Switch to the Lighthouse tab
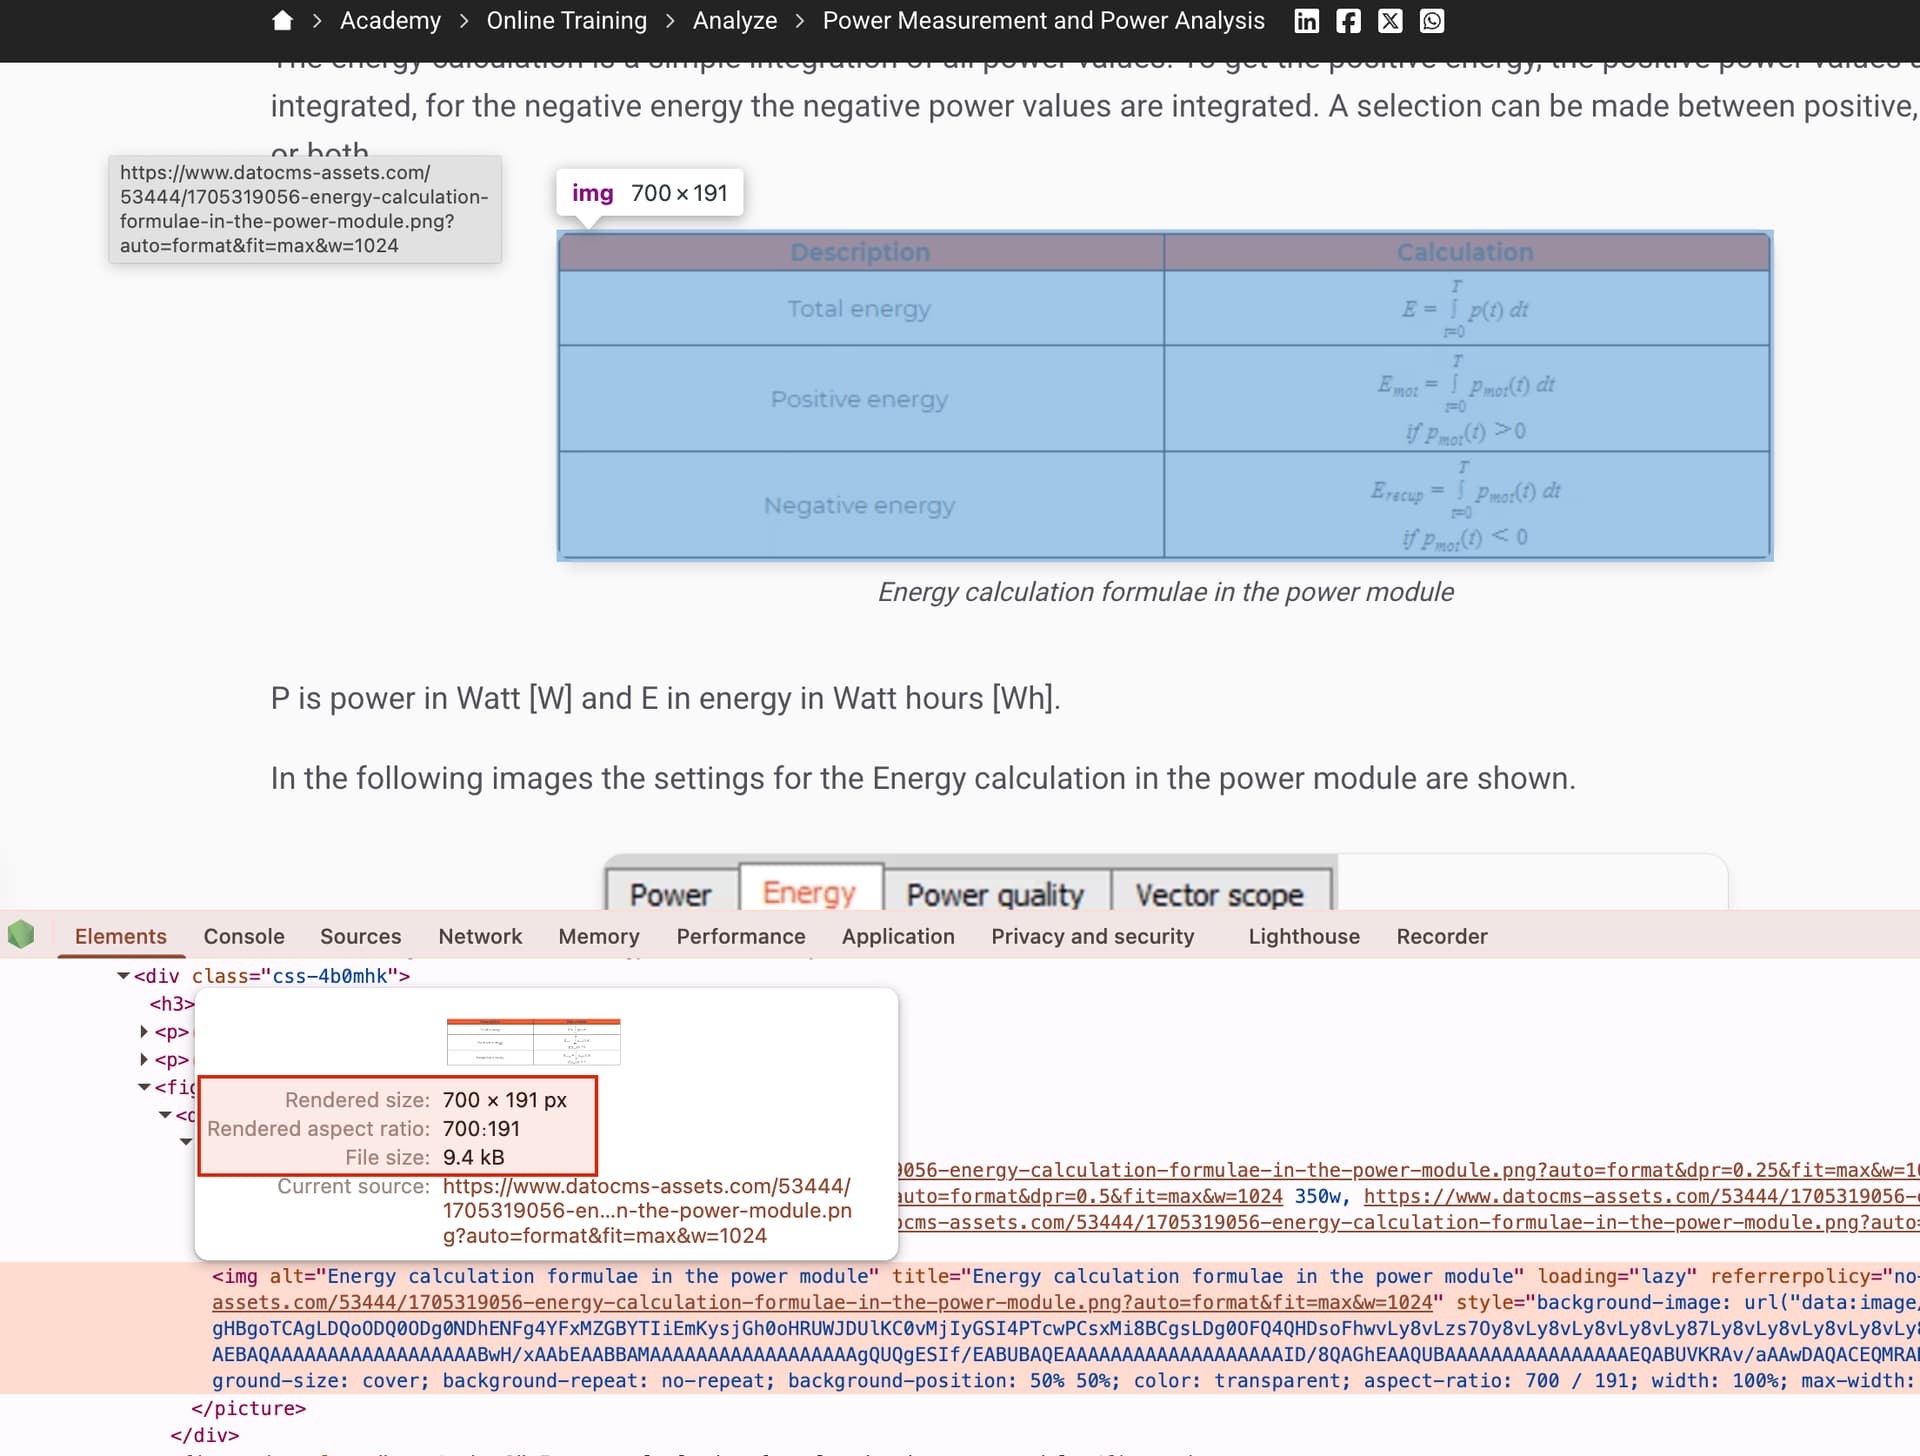The width and height of the screenshot is (1920, 1456). (x=1304, y=936)
